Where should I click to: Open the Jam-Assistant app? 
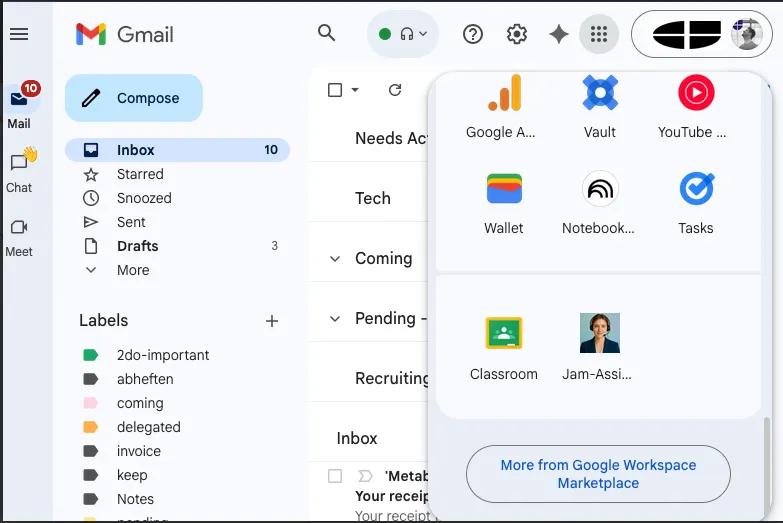(599, 348)
